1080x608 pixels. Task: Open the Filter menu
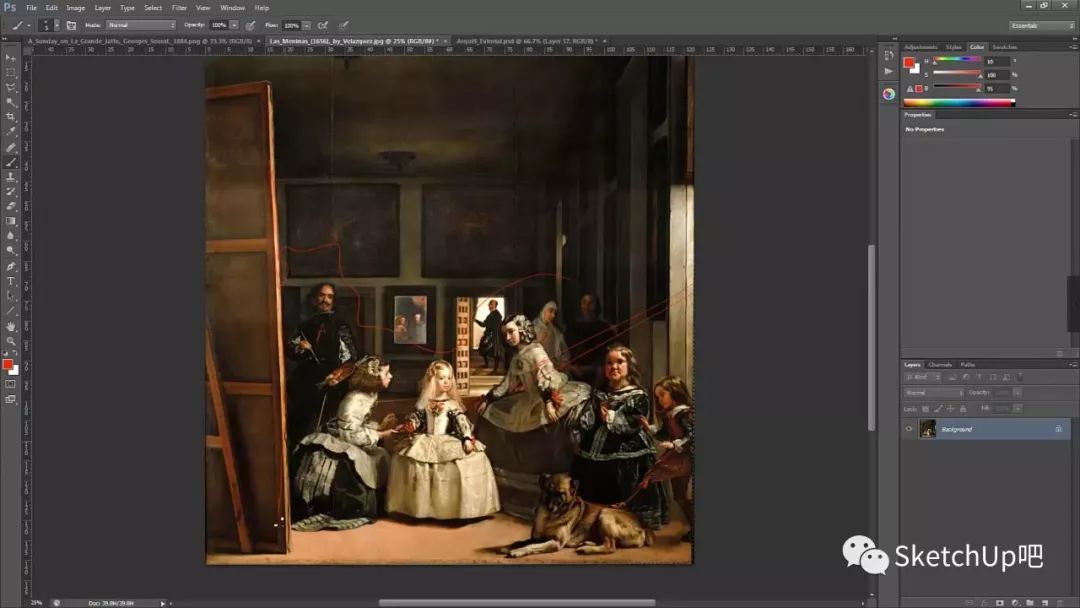(x=179, y=8)
